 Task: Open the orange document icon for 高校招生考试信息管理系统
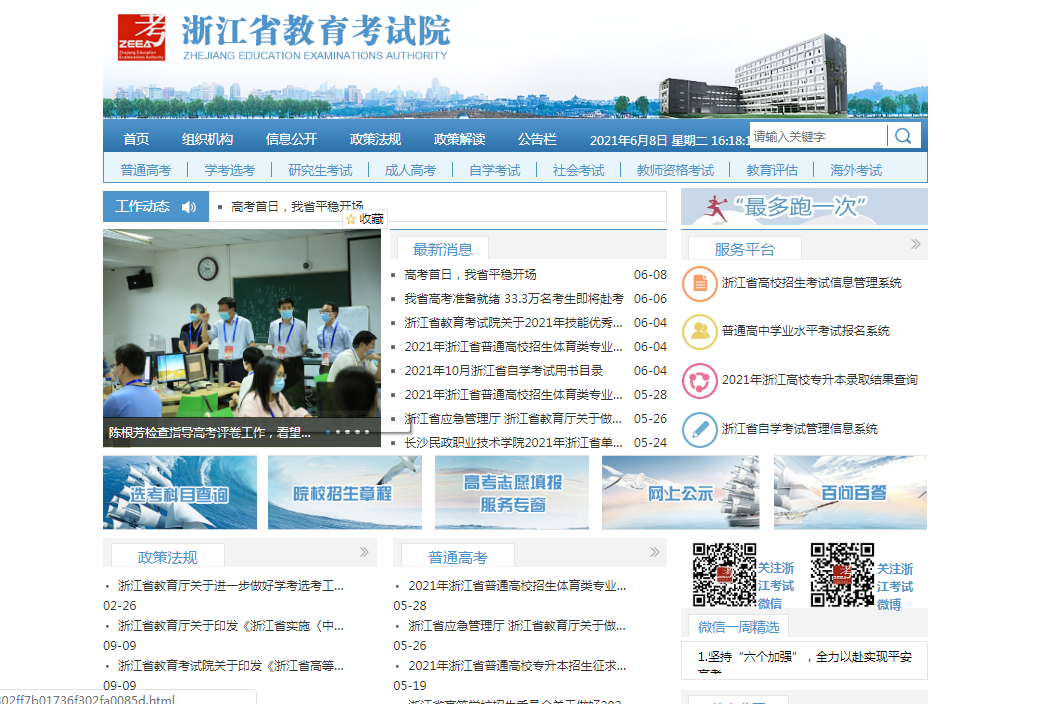point(699,283)
